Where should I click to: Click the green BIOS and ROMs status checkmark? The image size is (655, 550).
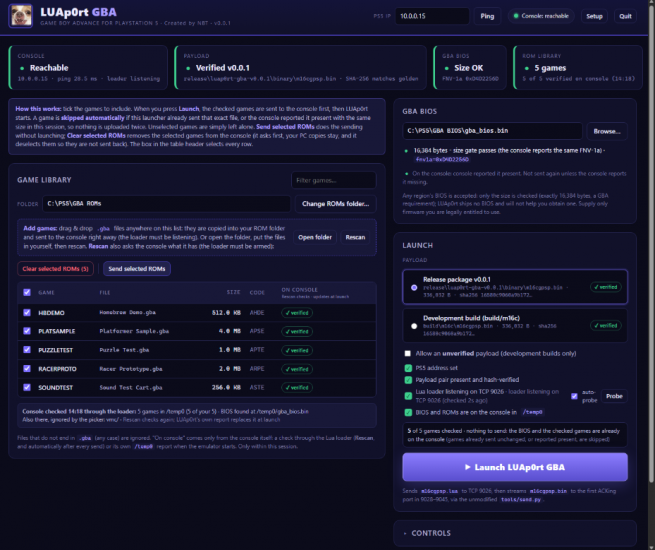408,412
